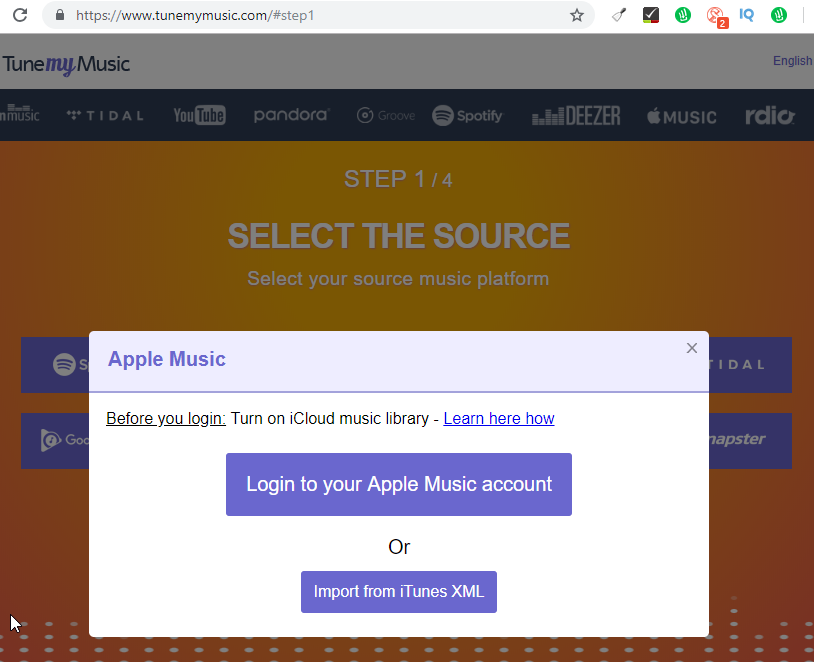
Task: Click the Pandora logo in banner
Action: [x=292, y=115]
